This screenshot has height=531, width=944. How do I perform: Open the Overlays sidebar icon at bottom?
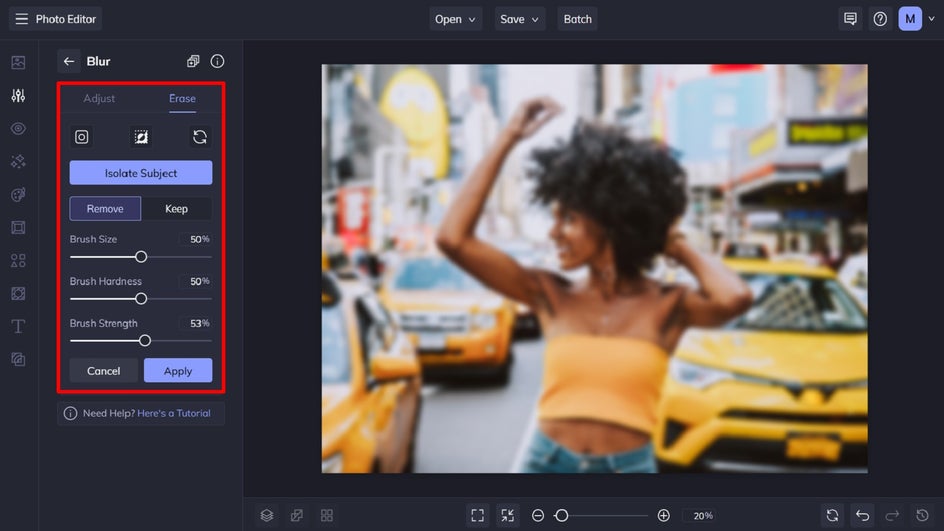tap(18, 359)
